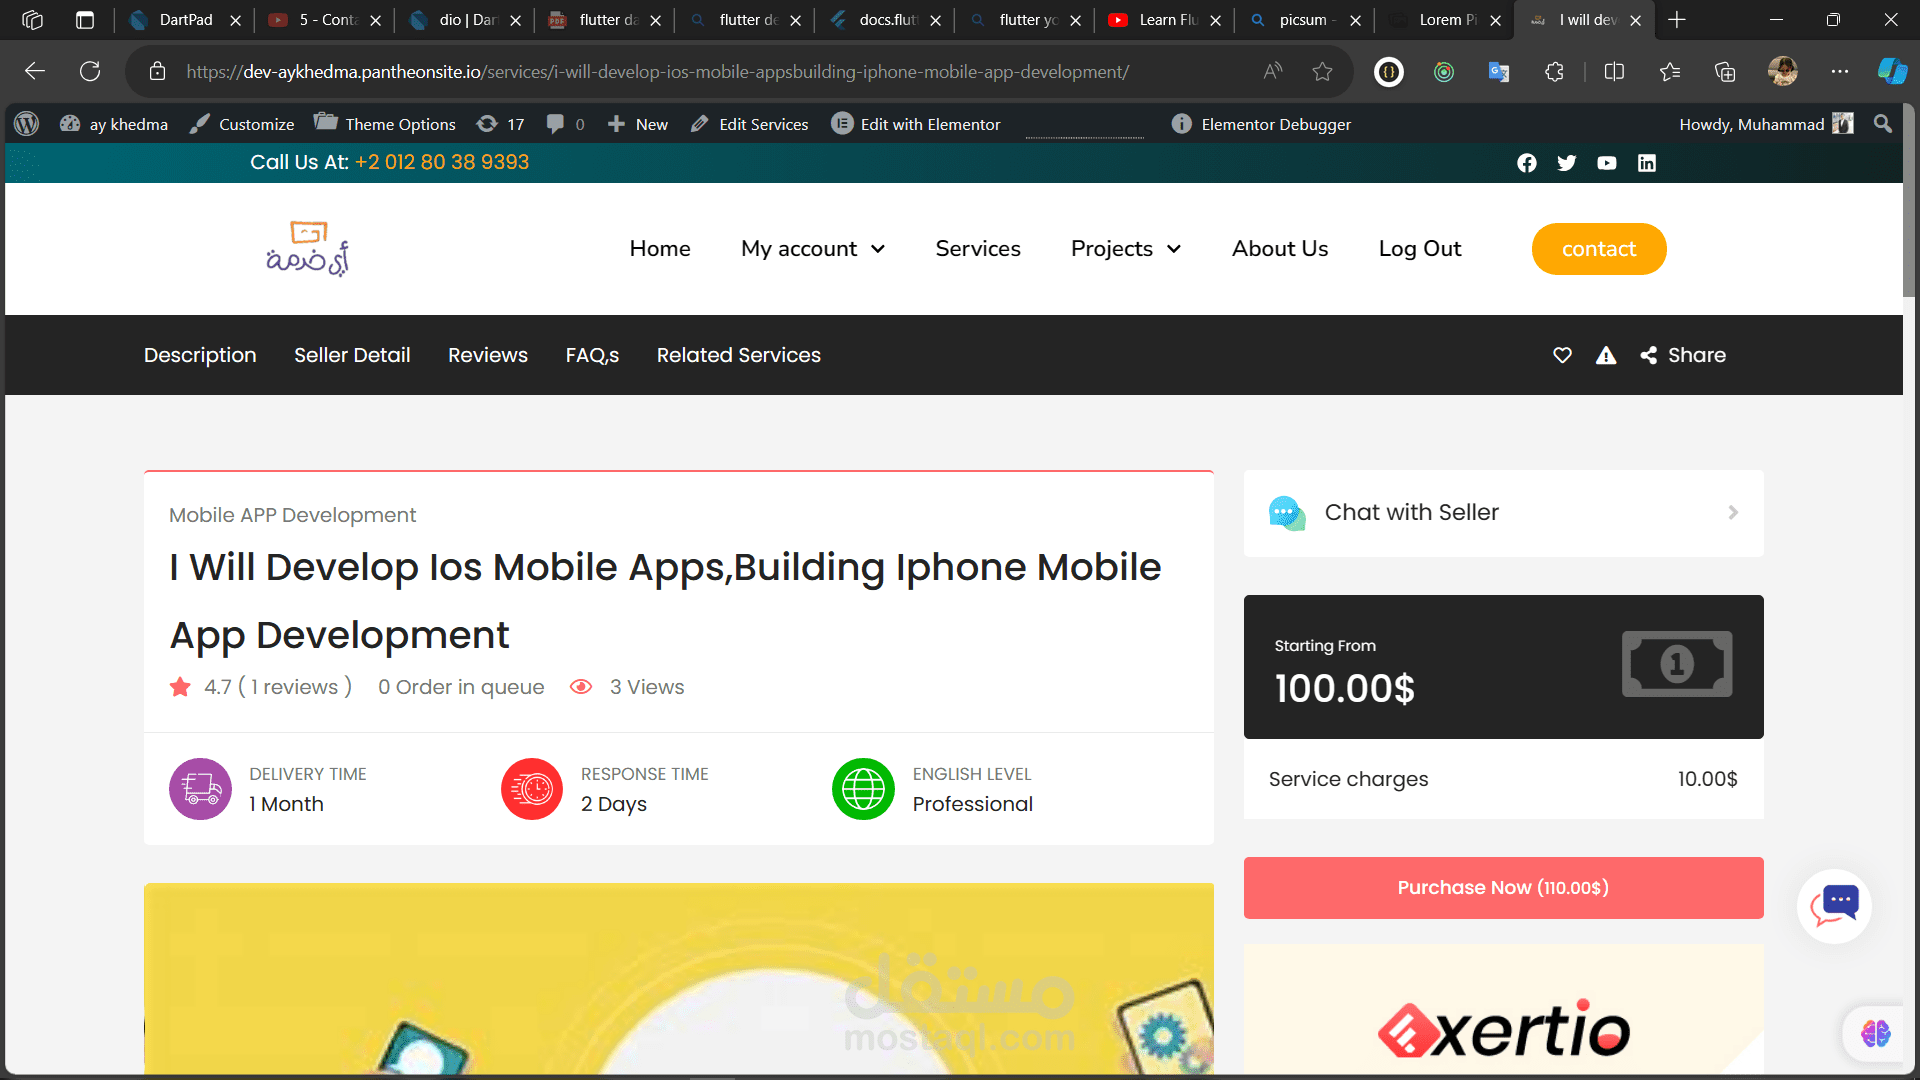Open WordPress admin search magnifier
The height and width of the screenshot is (1080, 1920).
1882,124
